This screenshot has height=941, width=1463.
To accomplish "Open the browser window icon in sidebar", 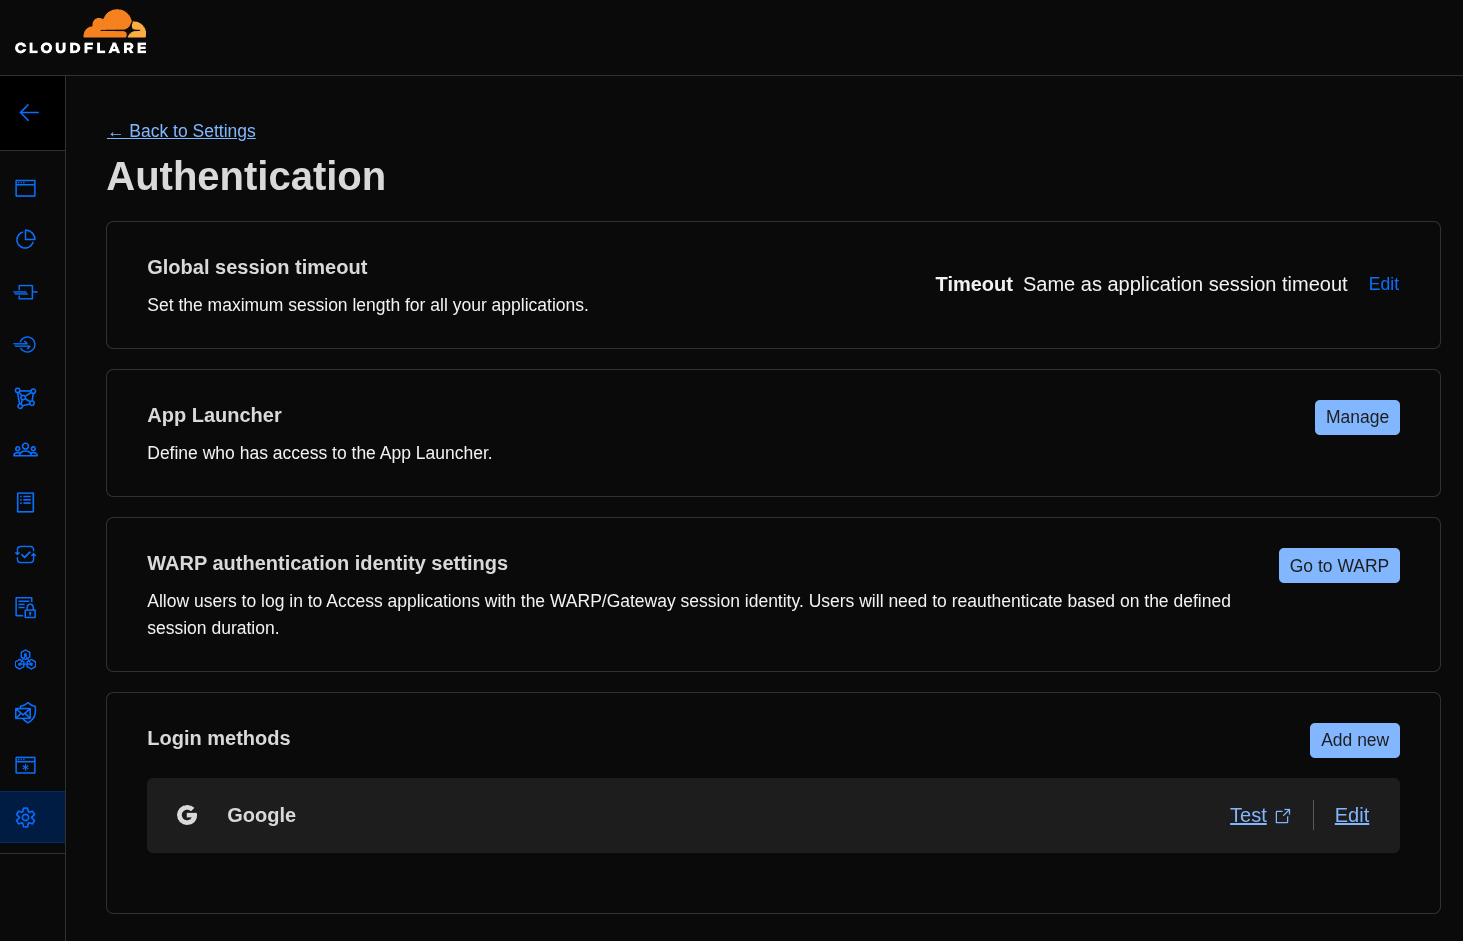I will 26,188.
